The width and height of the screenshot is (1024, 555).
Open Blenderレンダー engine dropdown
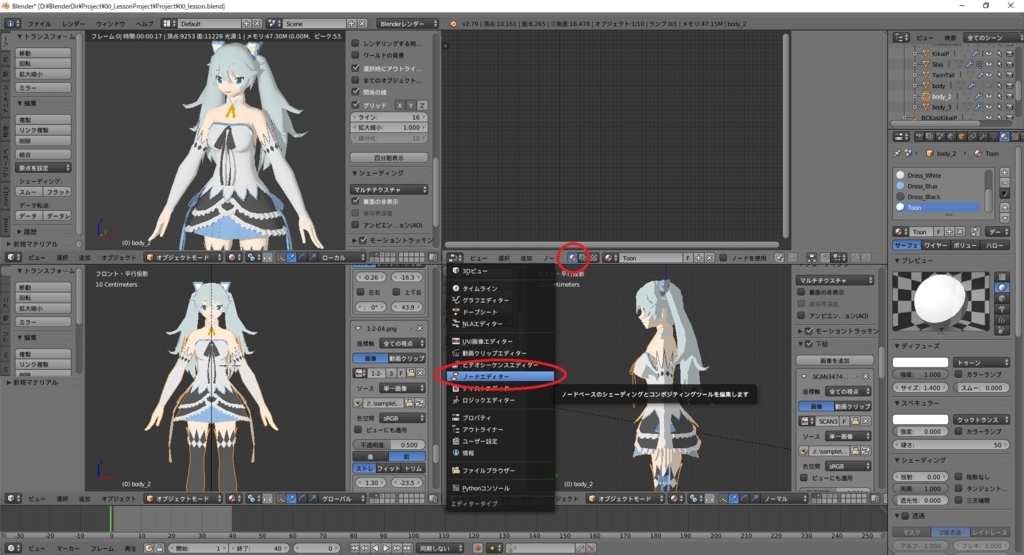(x=408, y=24)
